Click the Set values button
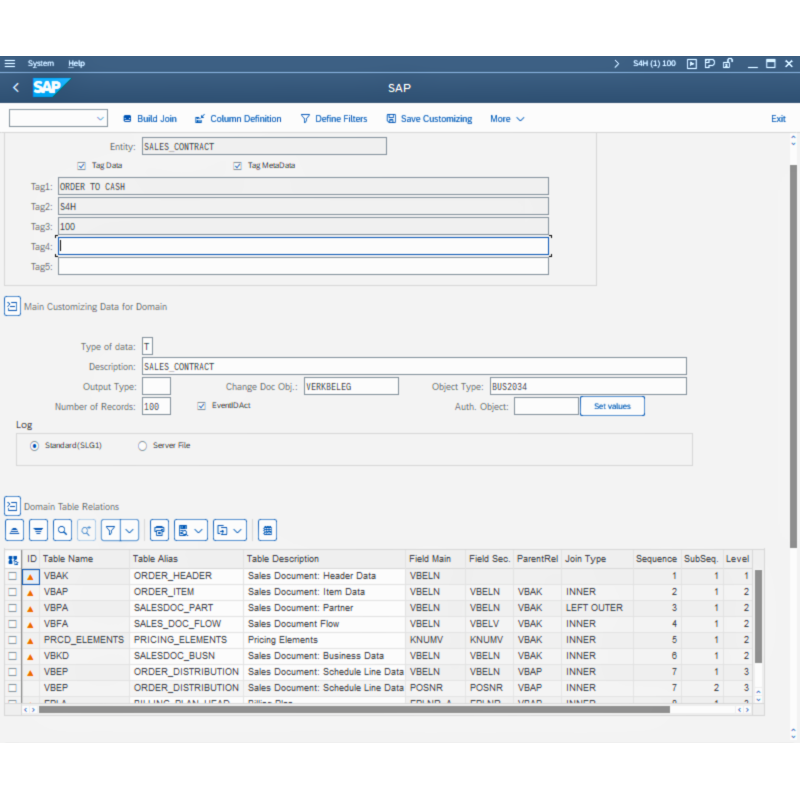The image size is (800, 800). 612,407
